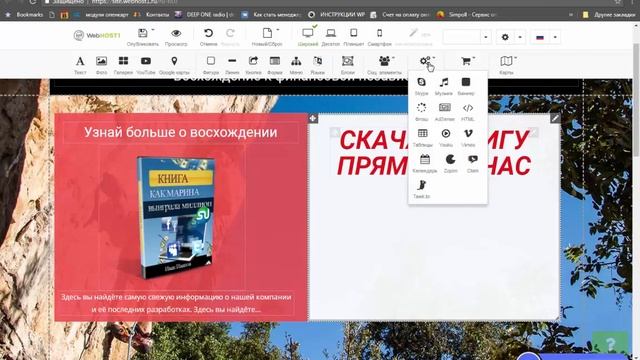Click the move handle on white block
Screen dimensions: 640x360
(x=313, y=118)
